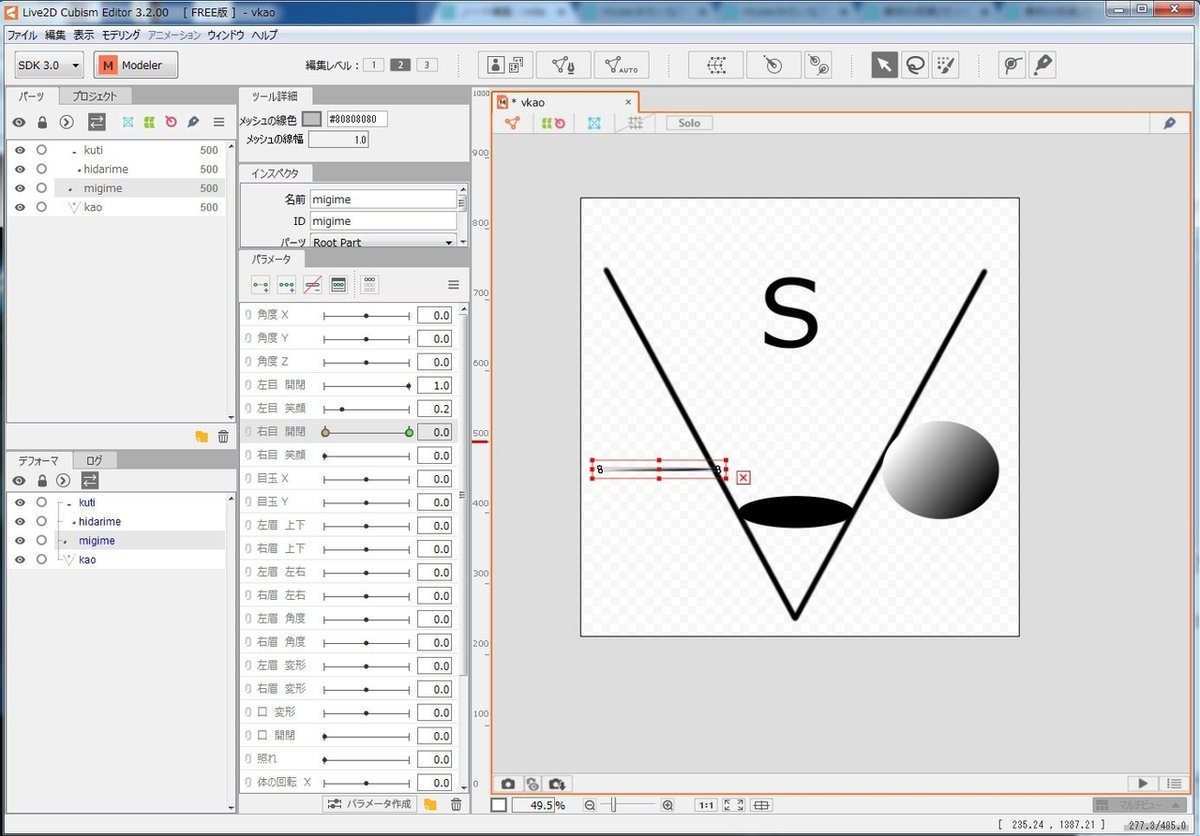The width and height of the screenshot is (1200, 836).
Task: Set edit level to 1
Action: [x=373, y=65]
